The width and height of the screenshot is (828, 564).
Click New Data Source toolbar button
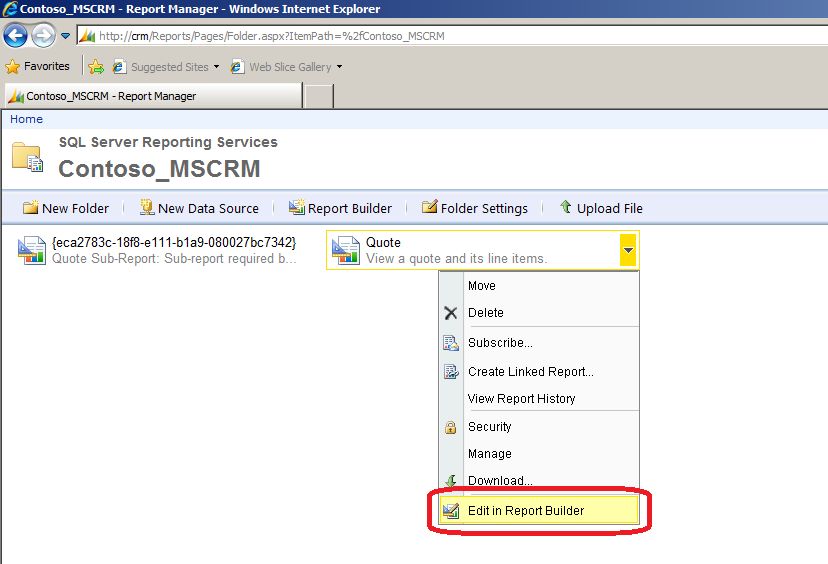[199, 208]
